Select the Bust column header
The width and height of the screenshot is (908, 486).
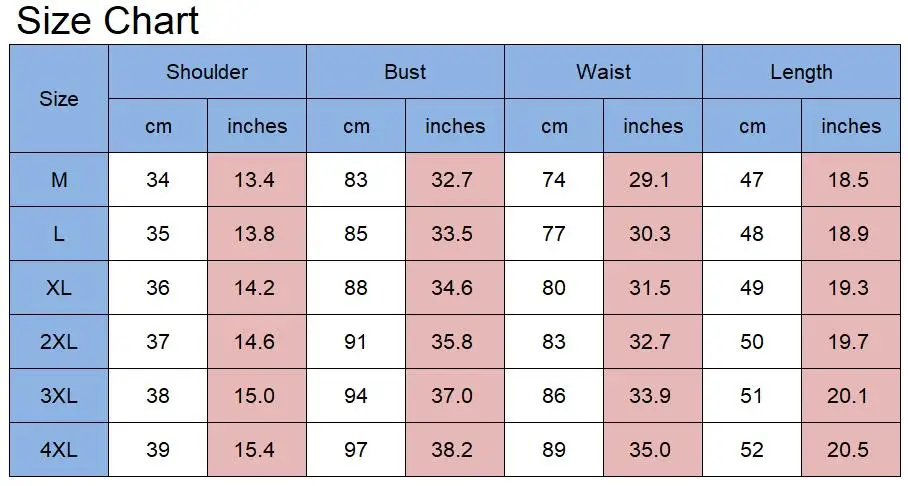[x=405, y=72]
